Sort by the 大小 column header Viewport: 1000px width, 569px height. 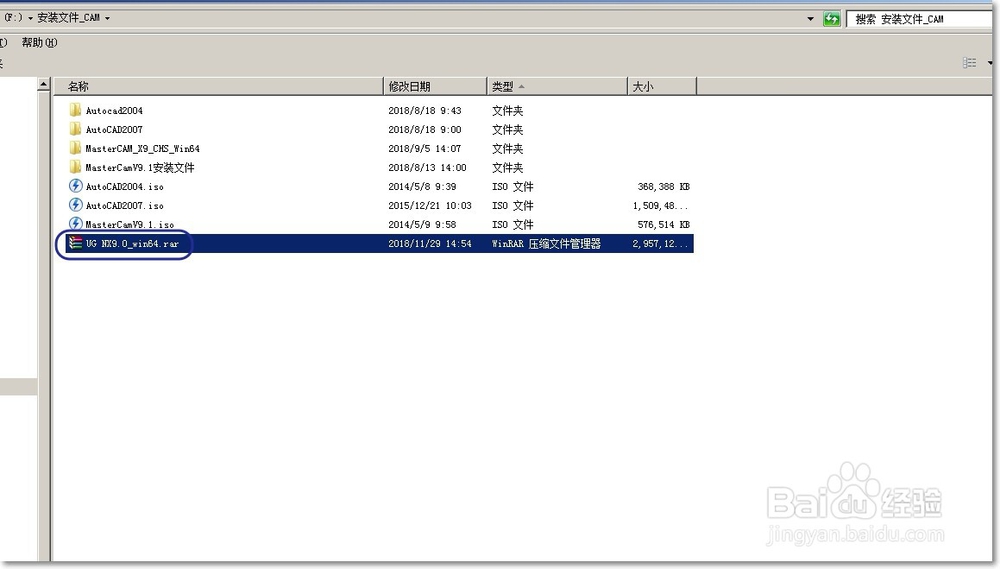click(x=662, y=86)
